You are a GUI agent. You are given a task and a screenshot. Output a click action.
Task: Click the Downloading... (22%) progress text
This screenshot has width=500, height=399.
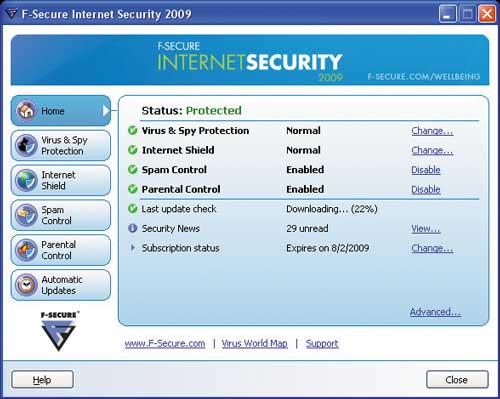coord(332,209)
